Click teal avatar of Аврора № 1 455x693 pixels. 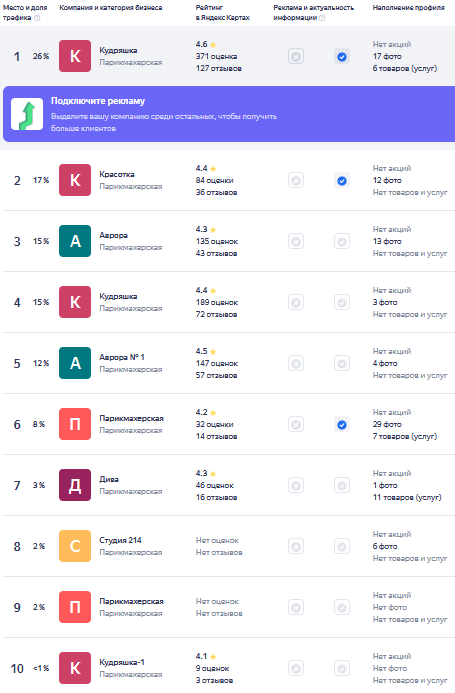75,363
